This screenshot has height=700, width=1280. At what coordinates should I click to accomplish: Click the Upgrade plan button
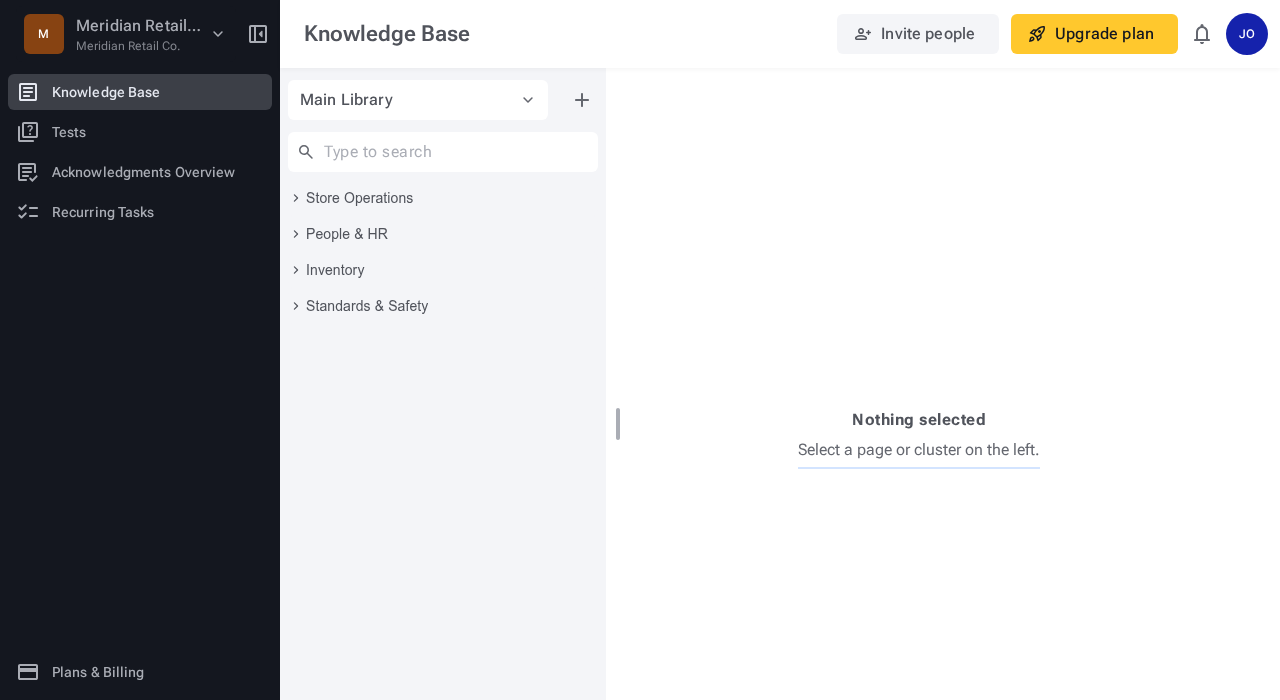(1094, 34)
